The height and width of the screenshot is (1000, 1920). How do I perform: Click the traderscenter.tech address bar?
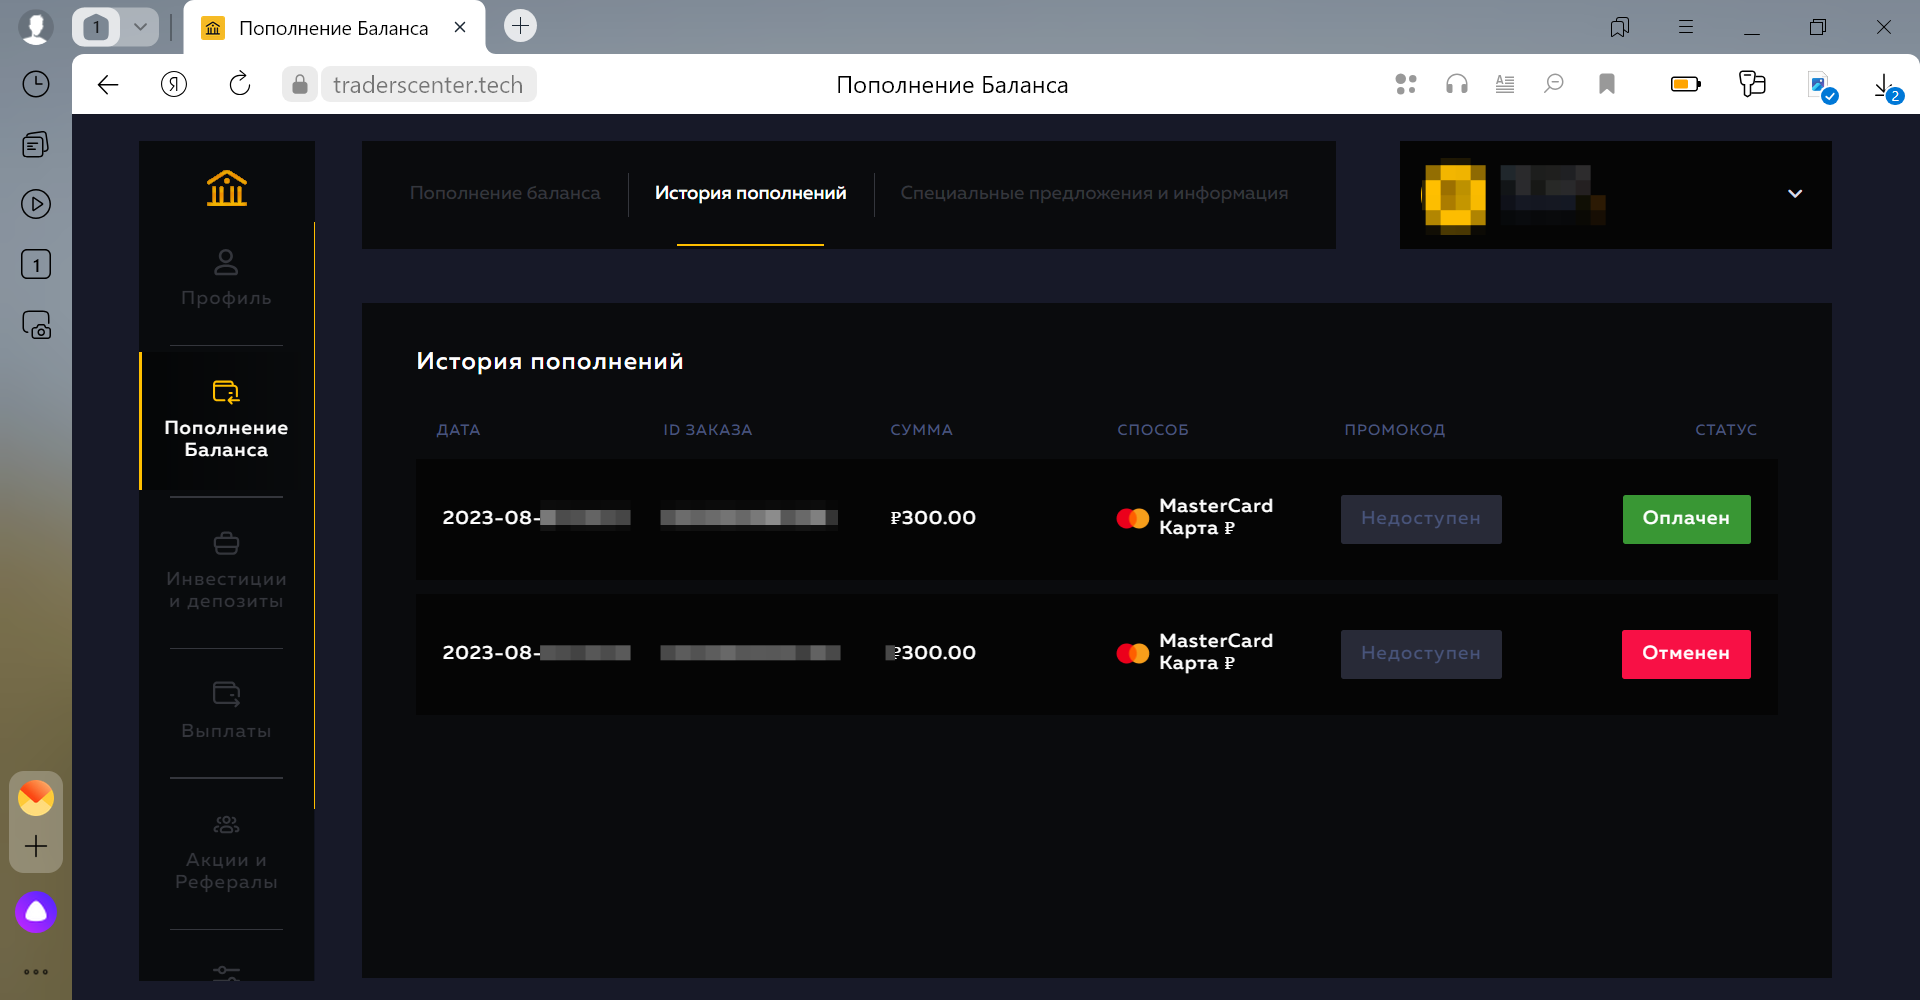(428, 84)
